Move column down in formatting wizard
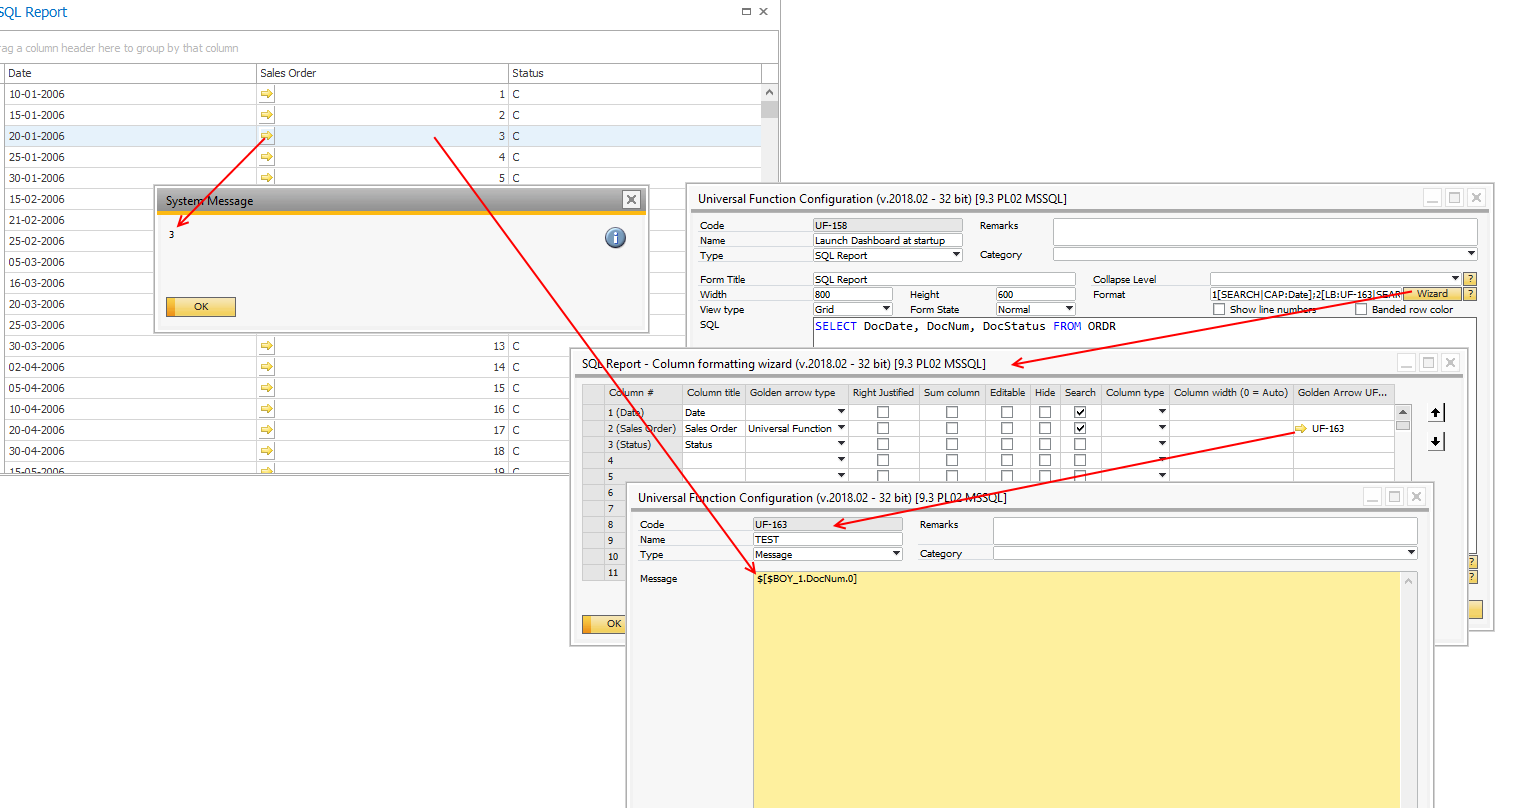 click(x=1436, y=441)
